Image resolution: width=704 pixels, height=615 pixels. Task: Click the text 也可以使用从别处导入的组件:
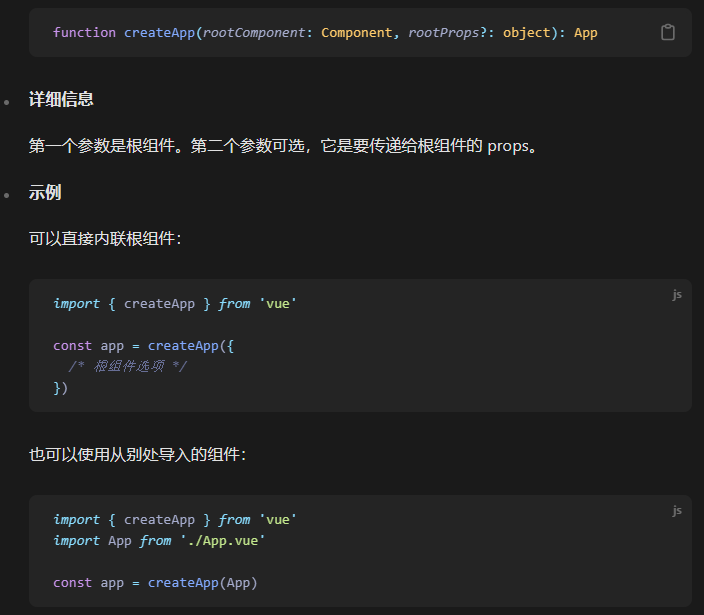137,455
